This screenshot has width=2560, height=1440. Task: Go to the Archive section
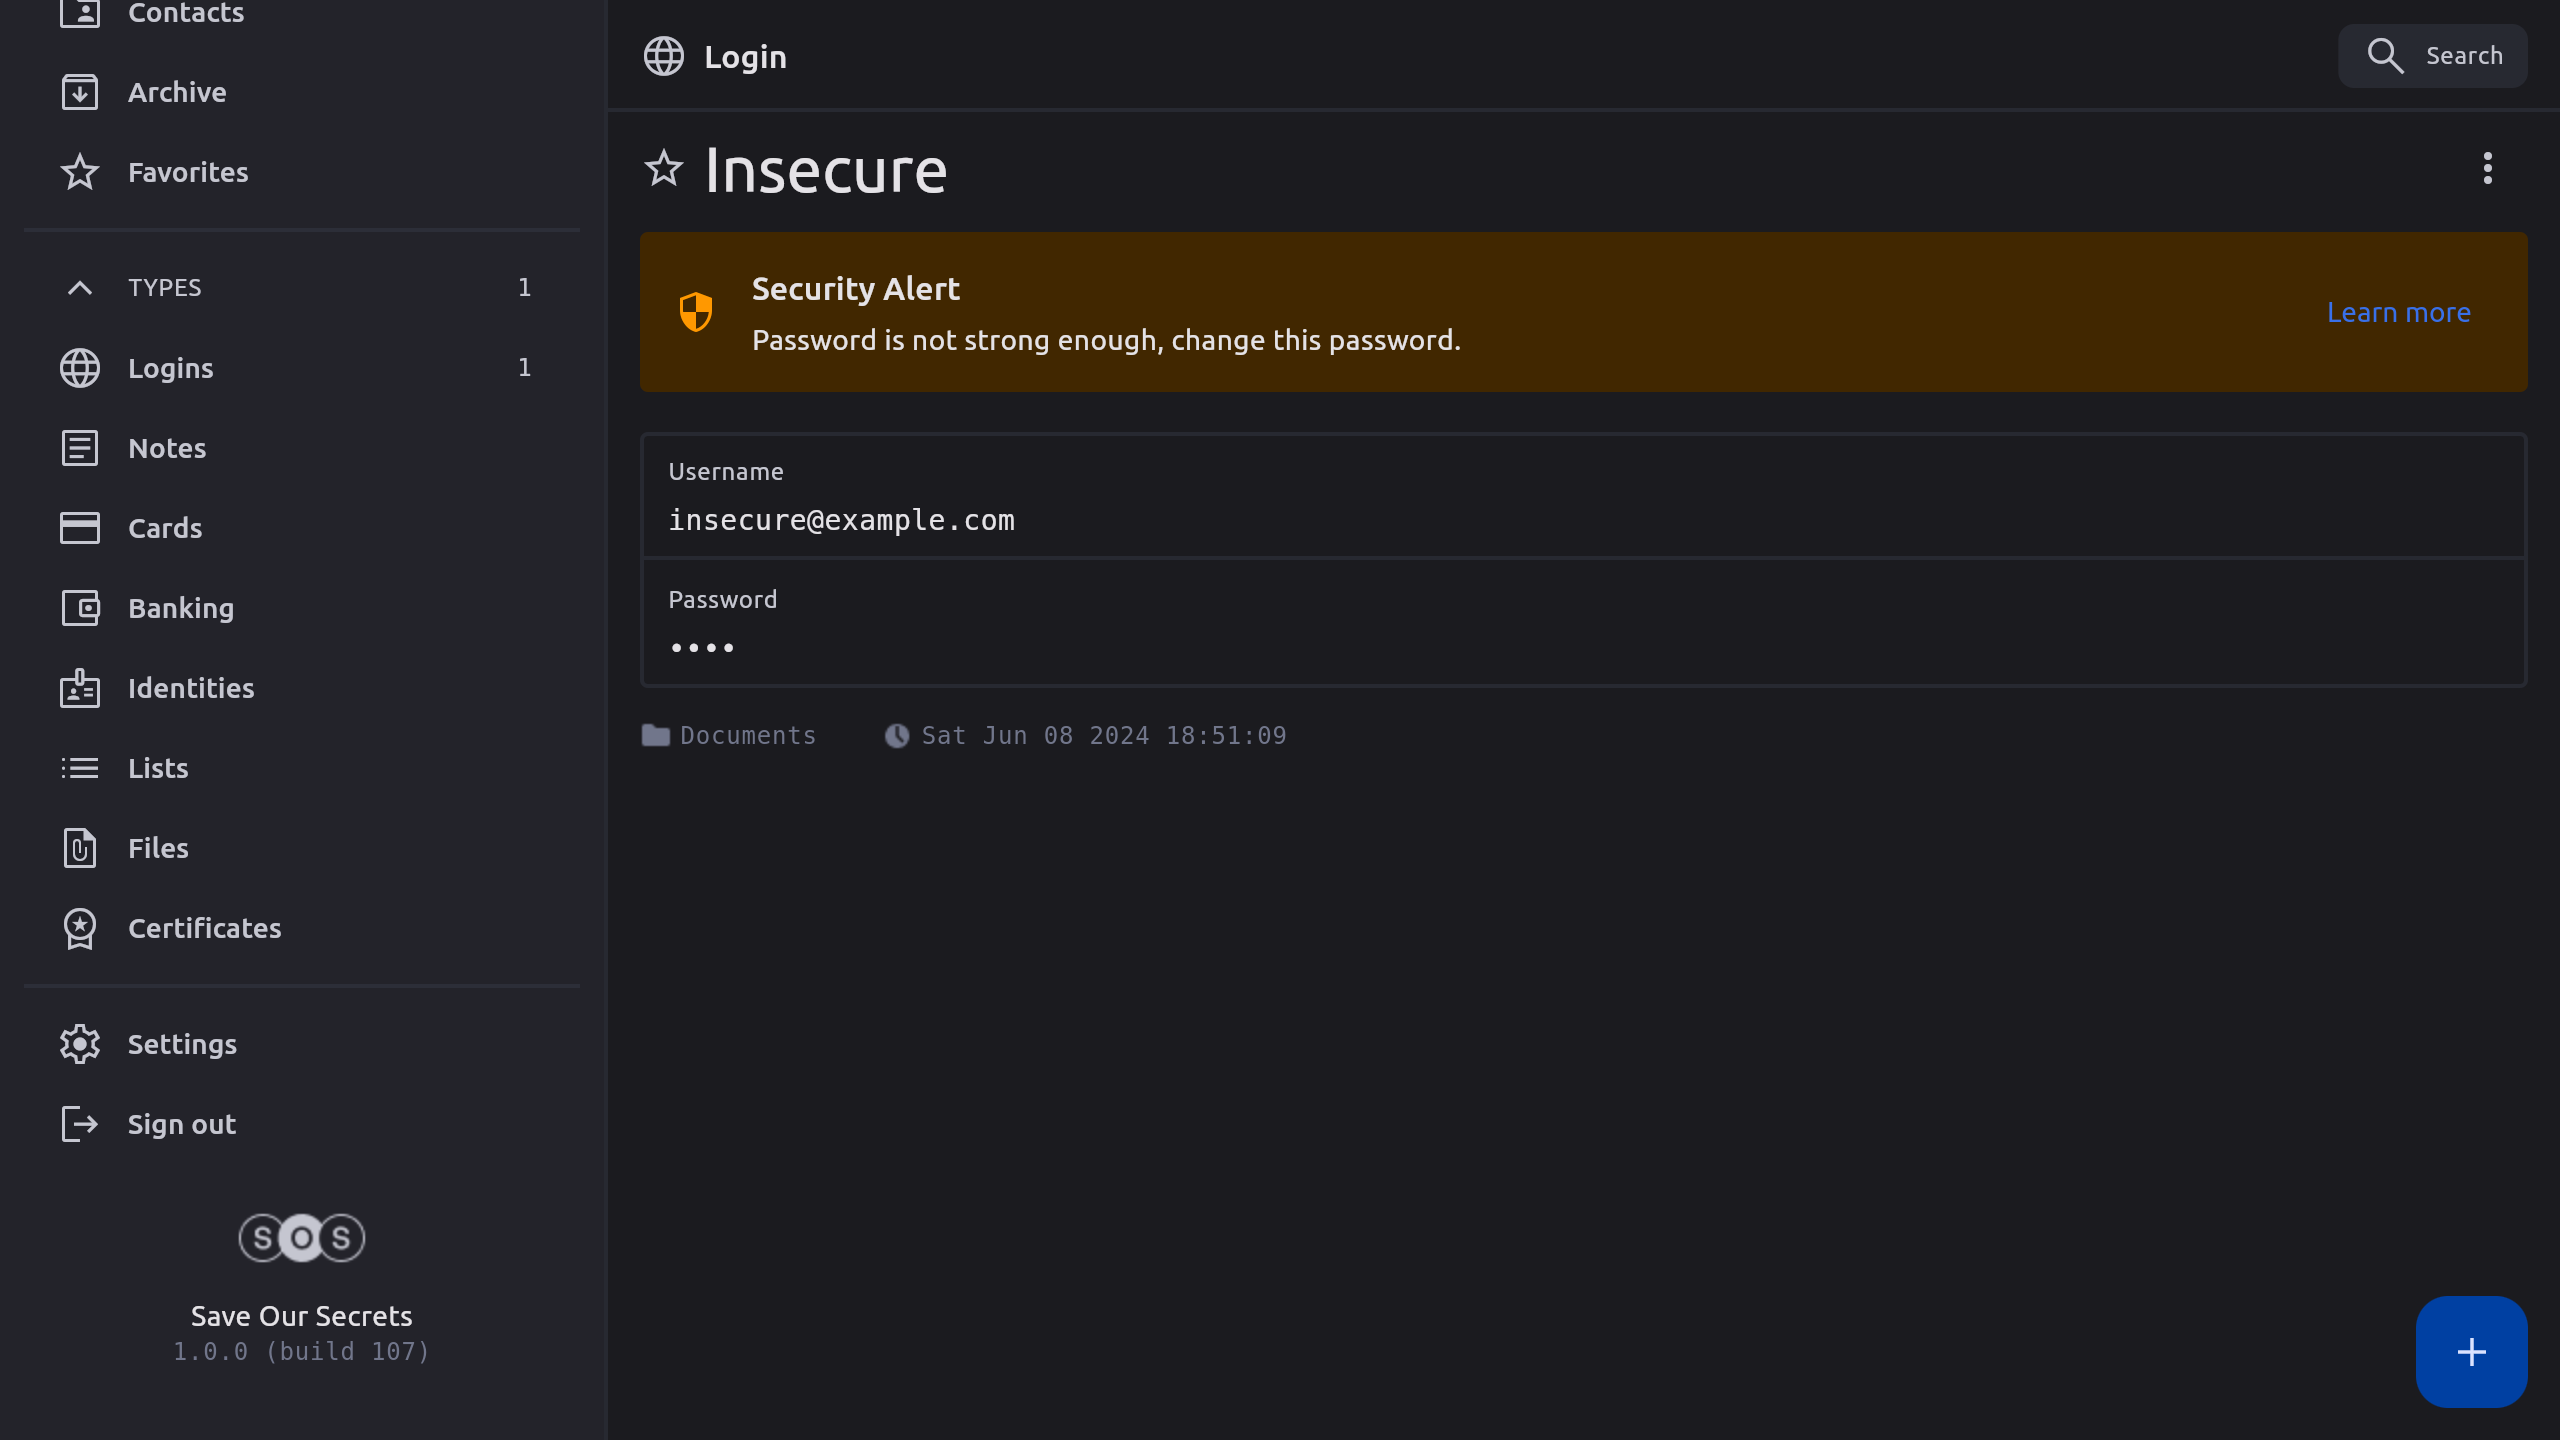click(x=176, y=92)
